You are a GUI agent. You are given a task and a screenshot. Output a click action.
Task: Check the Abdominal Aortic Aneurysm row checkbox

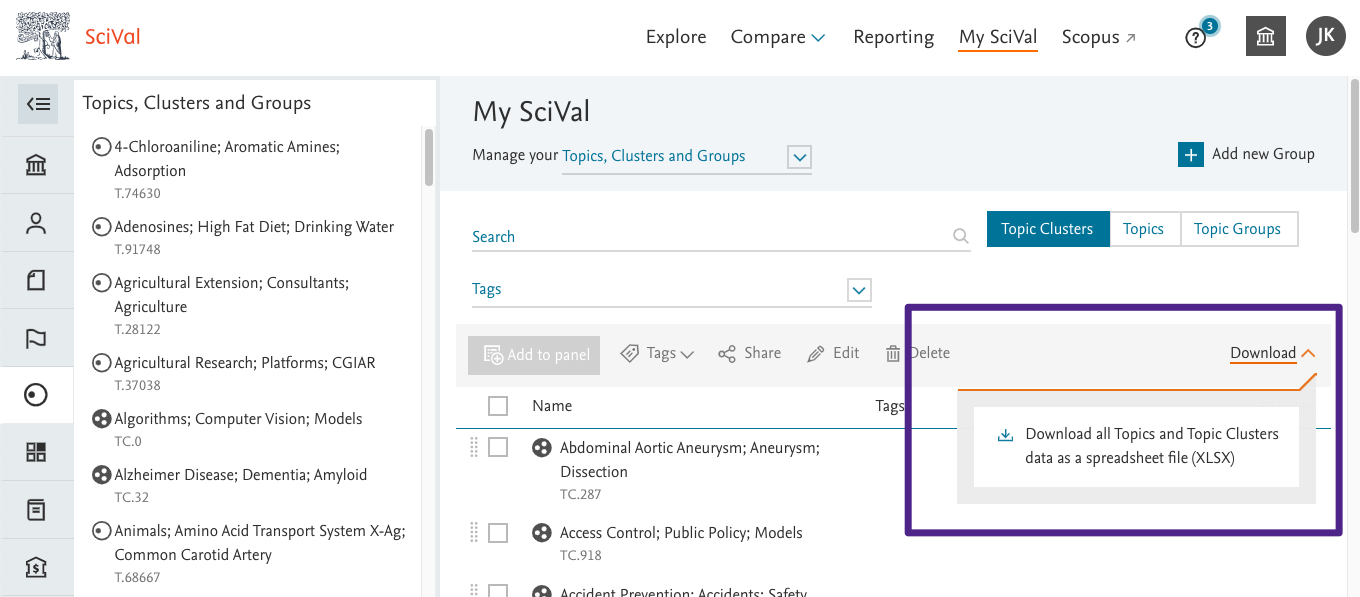pos(498,448)
